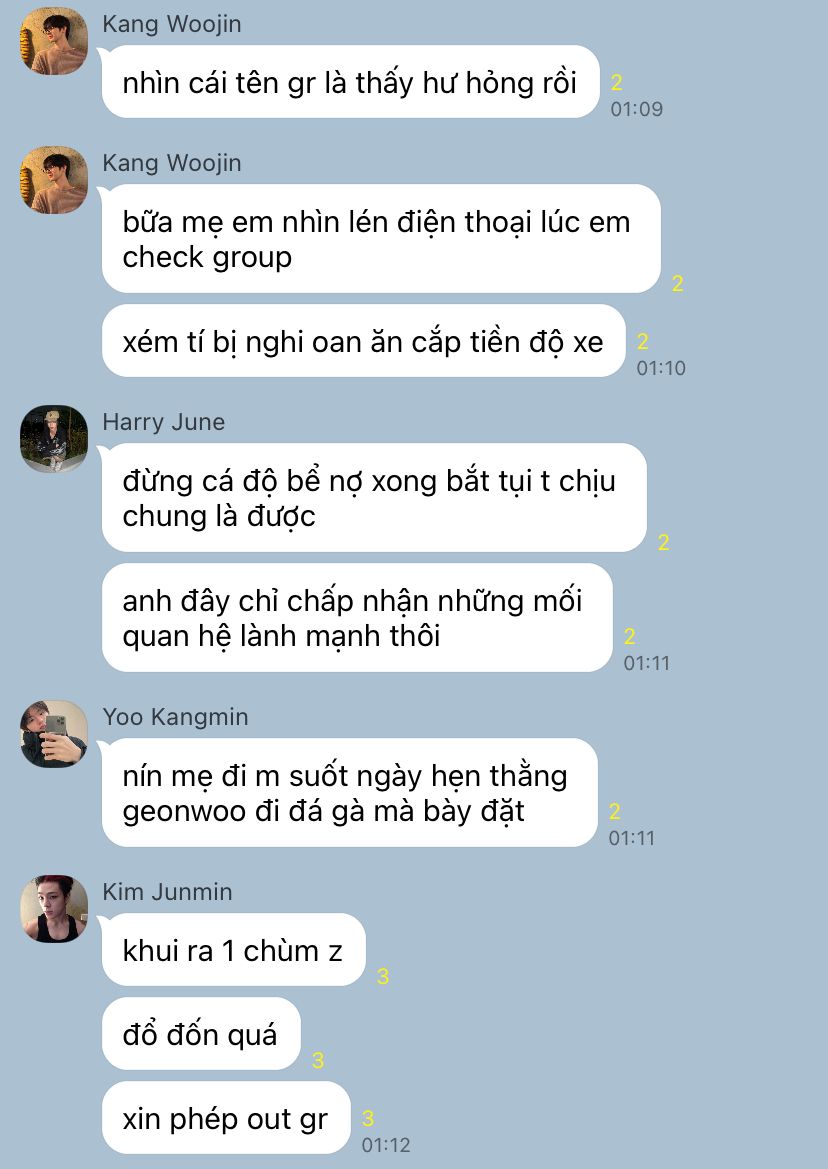Tap Yoo Kangmin's selfie avatar

pos(54,734)
